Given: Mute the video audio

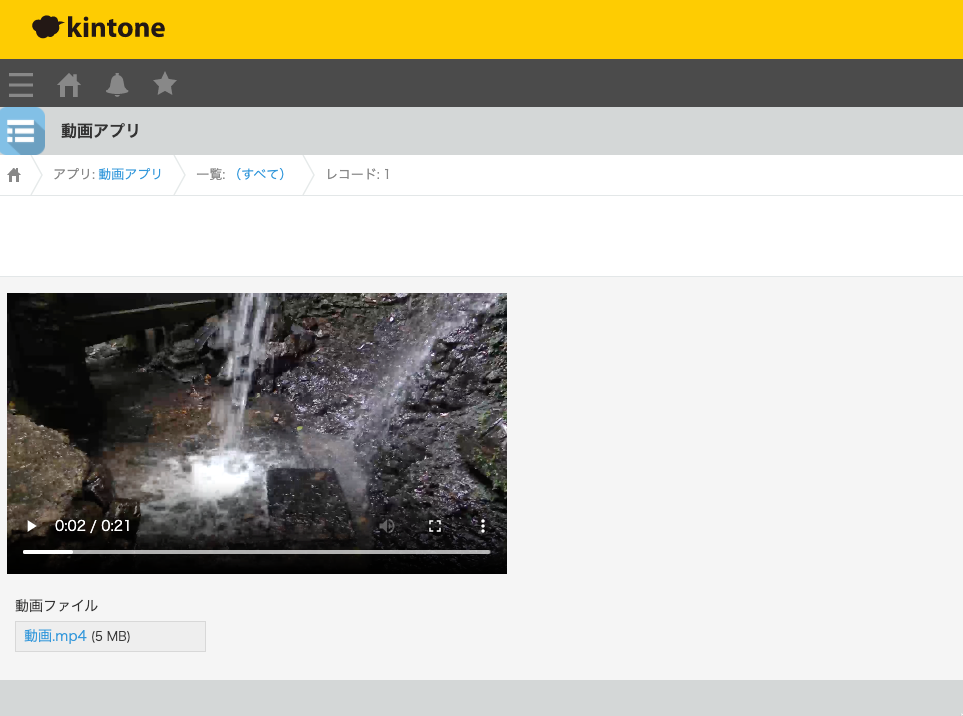Looking at the screenshot, I should [x=387, y=525].
